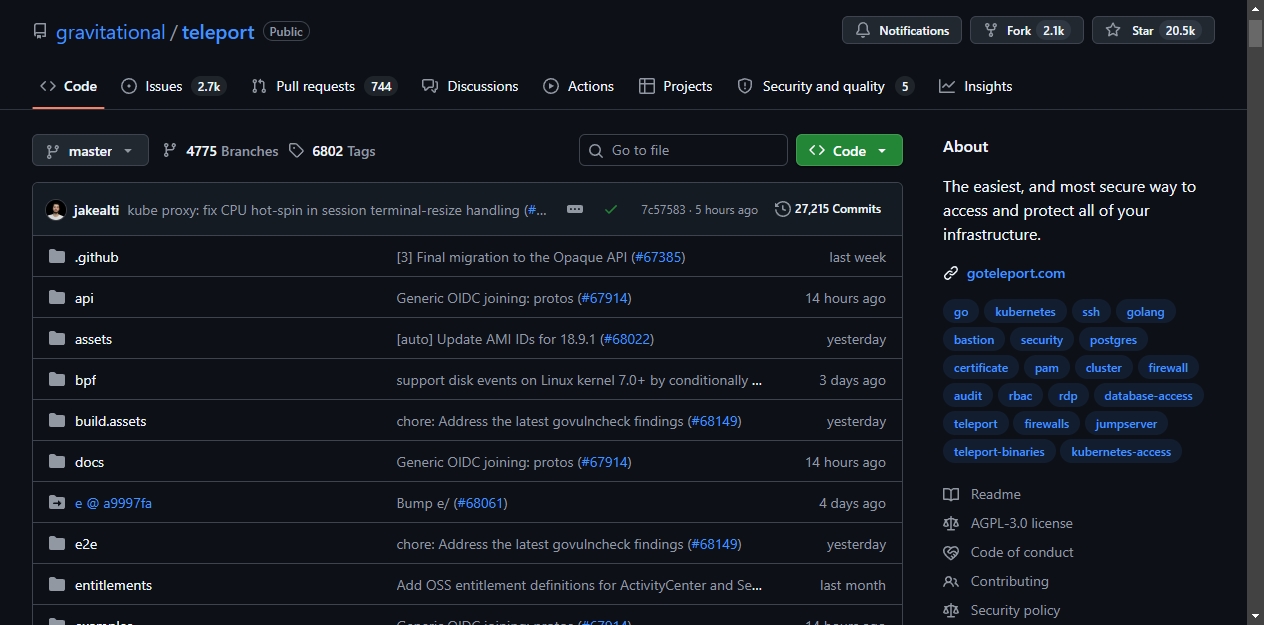Click the history clock icon by Commits

pyautogui.click(x=782, y=209)
